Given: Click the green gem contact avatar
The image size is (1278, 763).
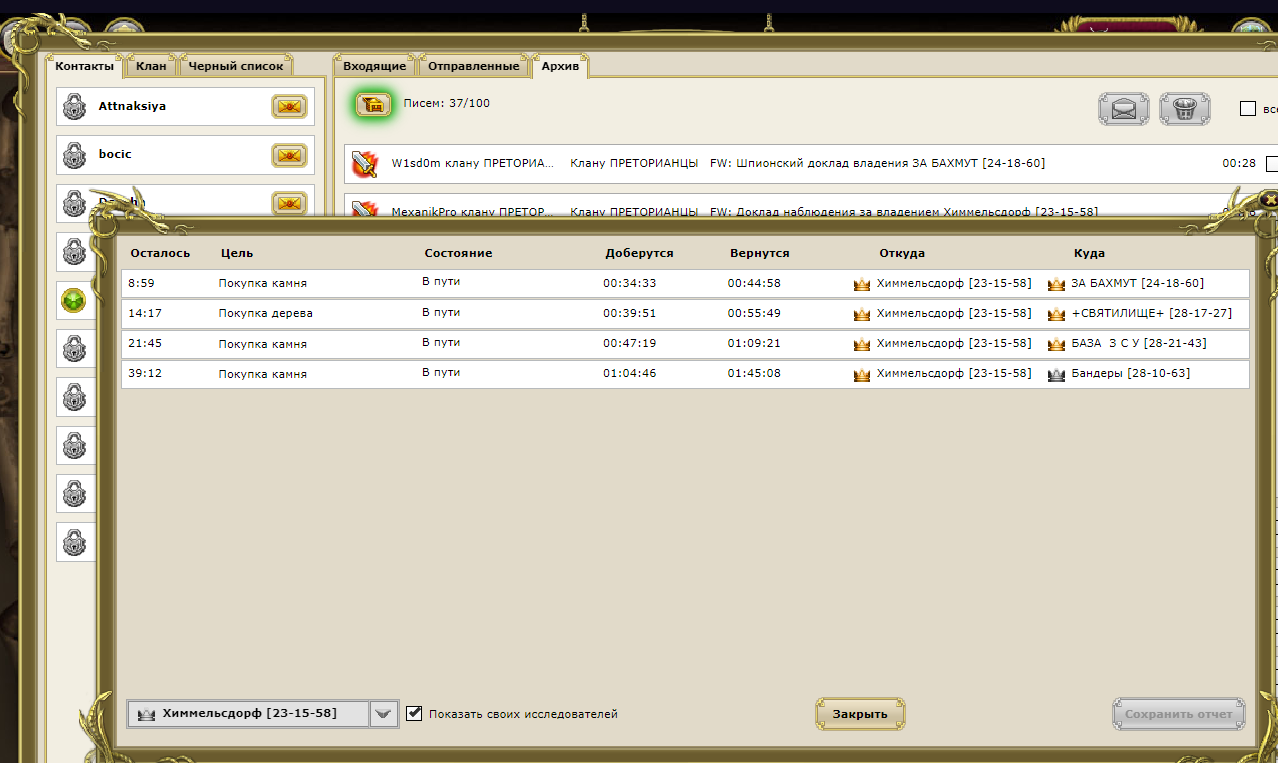Looking at the screenshot, I should [x=75, y=299].
